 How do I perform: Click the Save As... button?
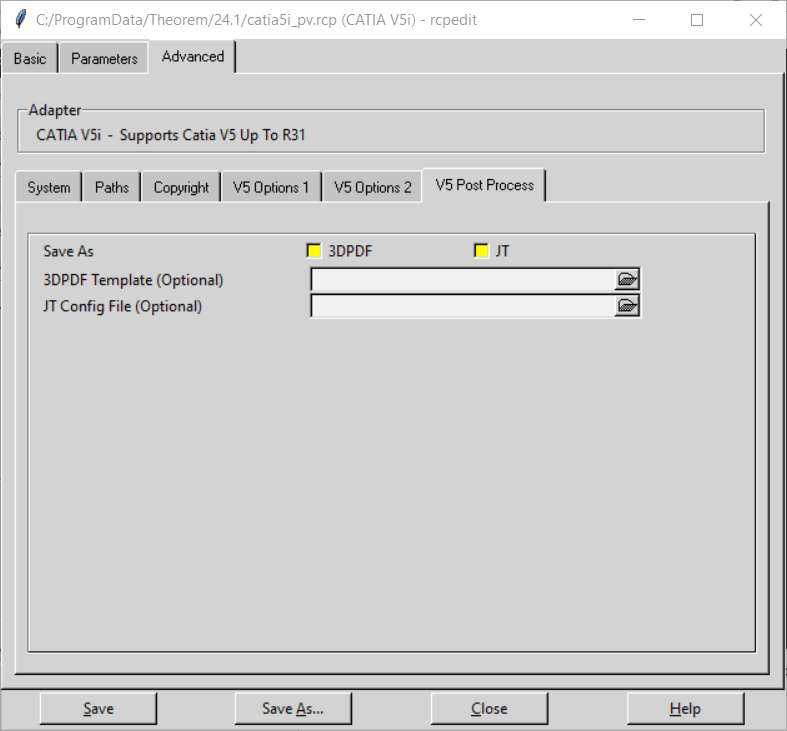pyautogui.click(x=293, y=708)
